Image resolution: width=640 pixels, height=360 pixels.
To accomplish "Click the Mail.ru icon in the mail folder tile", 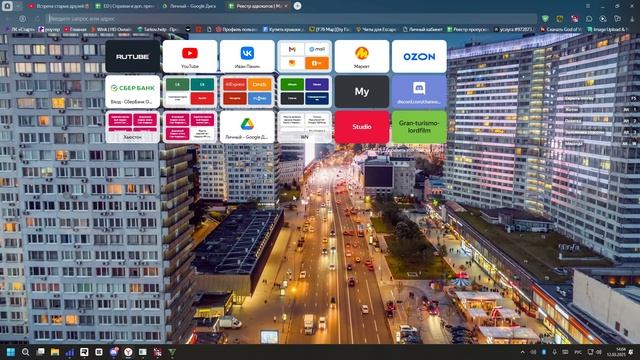I will click(x=317, y=49).
